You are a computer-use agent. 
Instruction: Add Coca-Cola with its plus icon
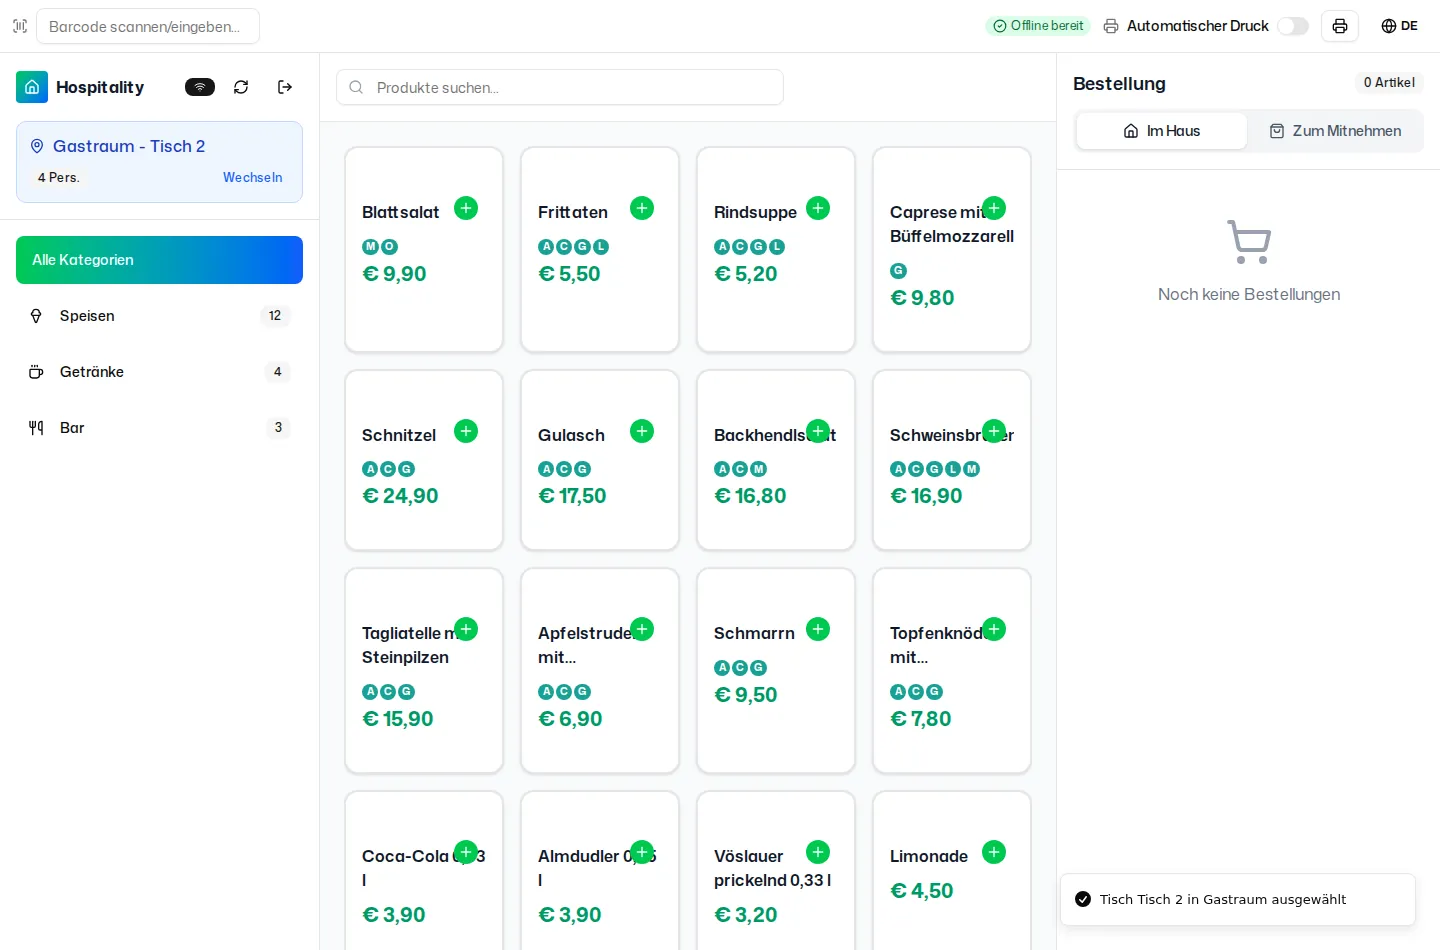466,852
